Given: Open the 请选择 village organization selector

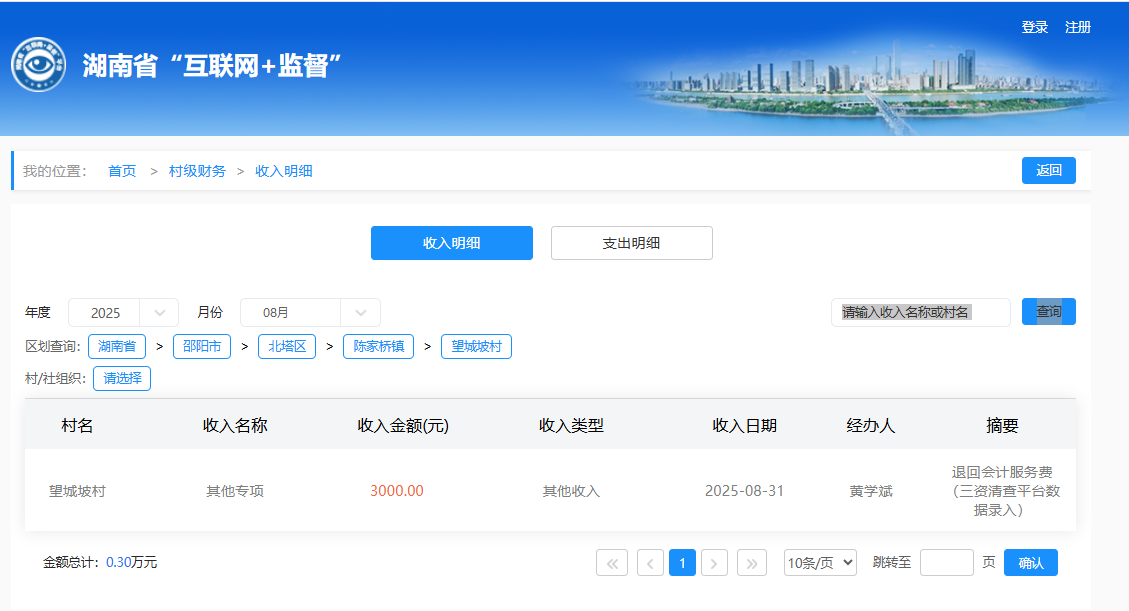Looking at the screenshot, I should [122, 379].
